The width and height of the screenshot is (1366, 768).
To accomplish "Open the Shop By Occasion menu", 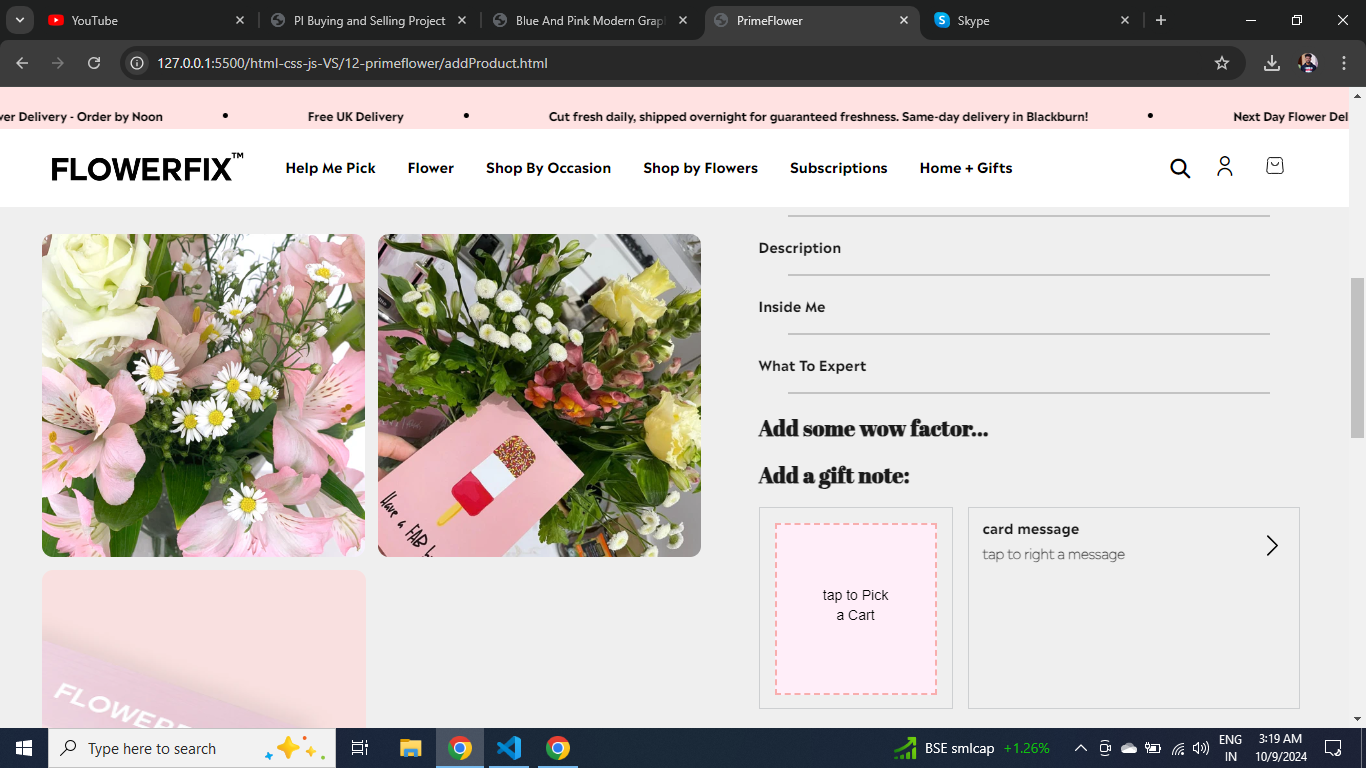I will 548,168.
